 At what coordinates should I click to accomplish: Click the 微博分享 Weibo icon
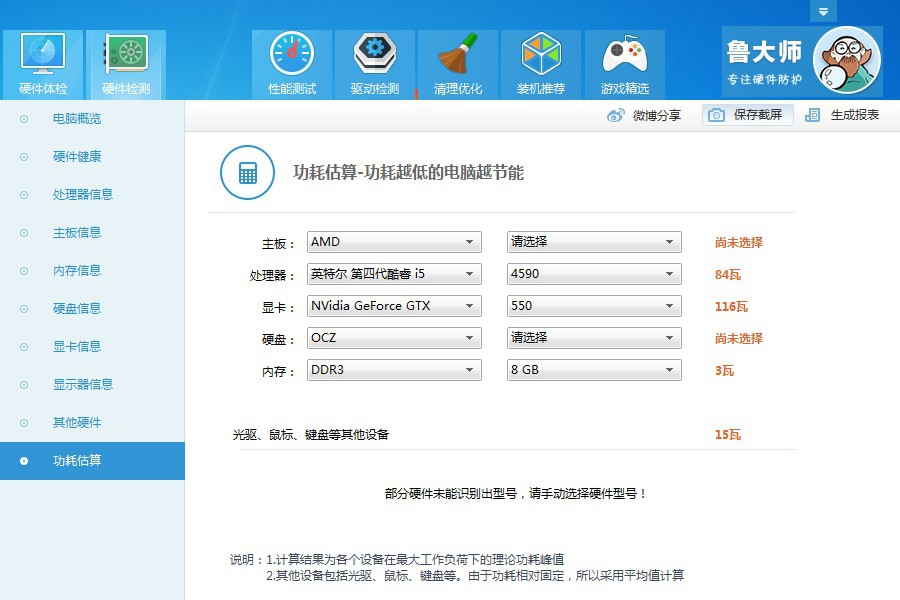coord(615,115)
